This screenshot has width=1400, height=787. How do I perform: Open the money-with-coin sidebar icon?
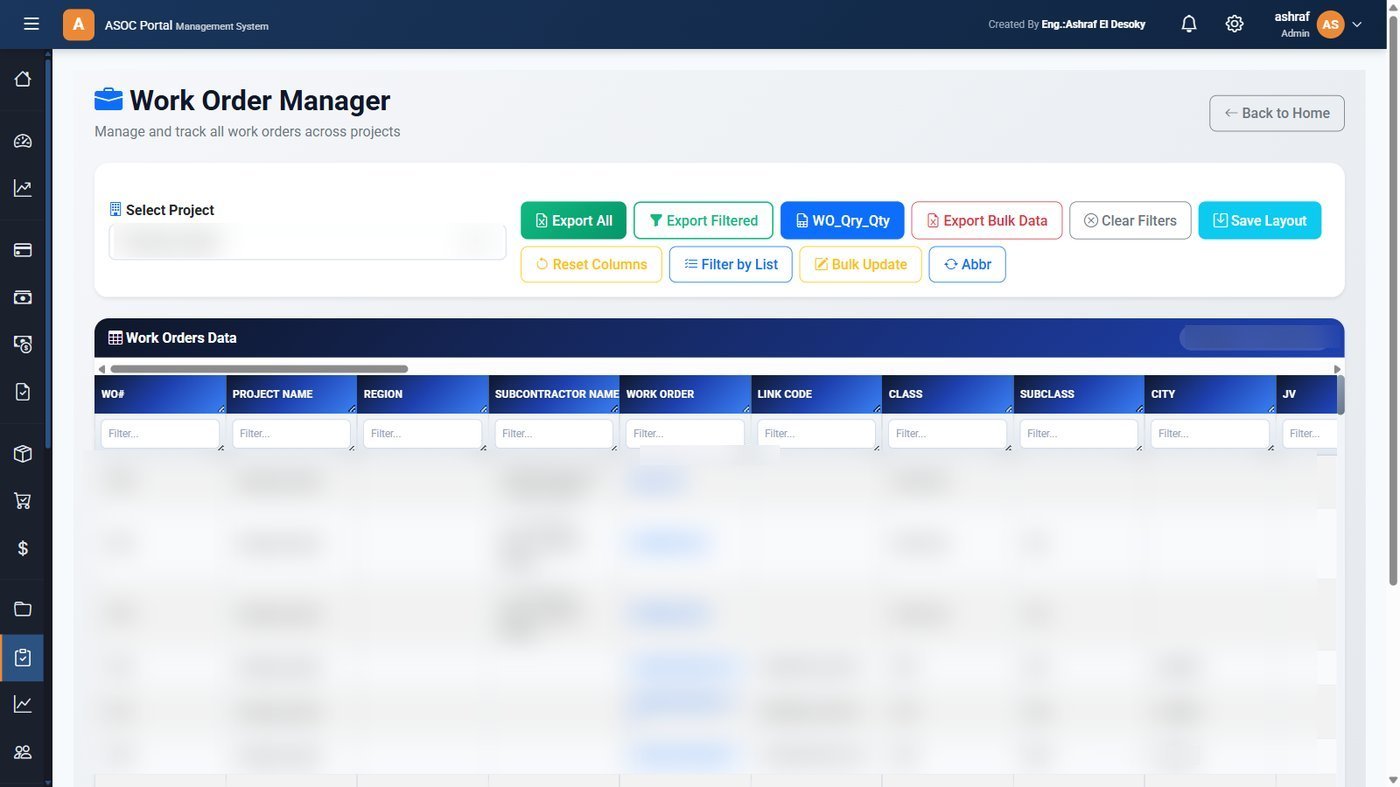[23, 344]
